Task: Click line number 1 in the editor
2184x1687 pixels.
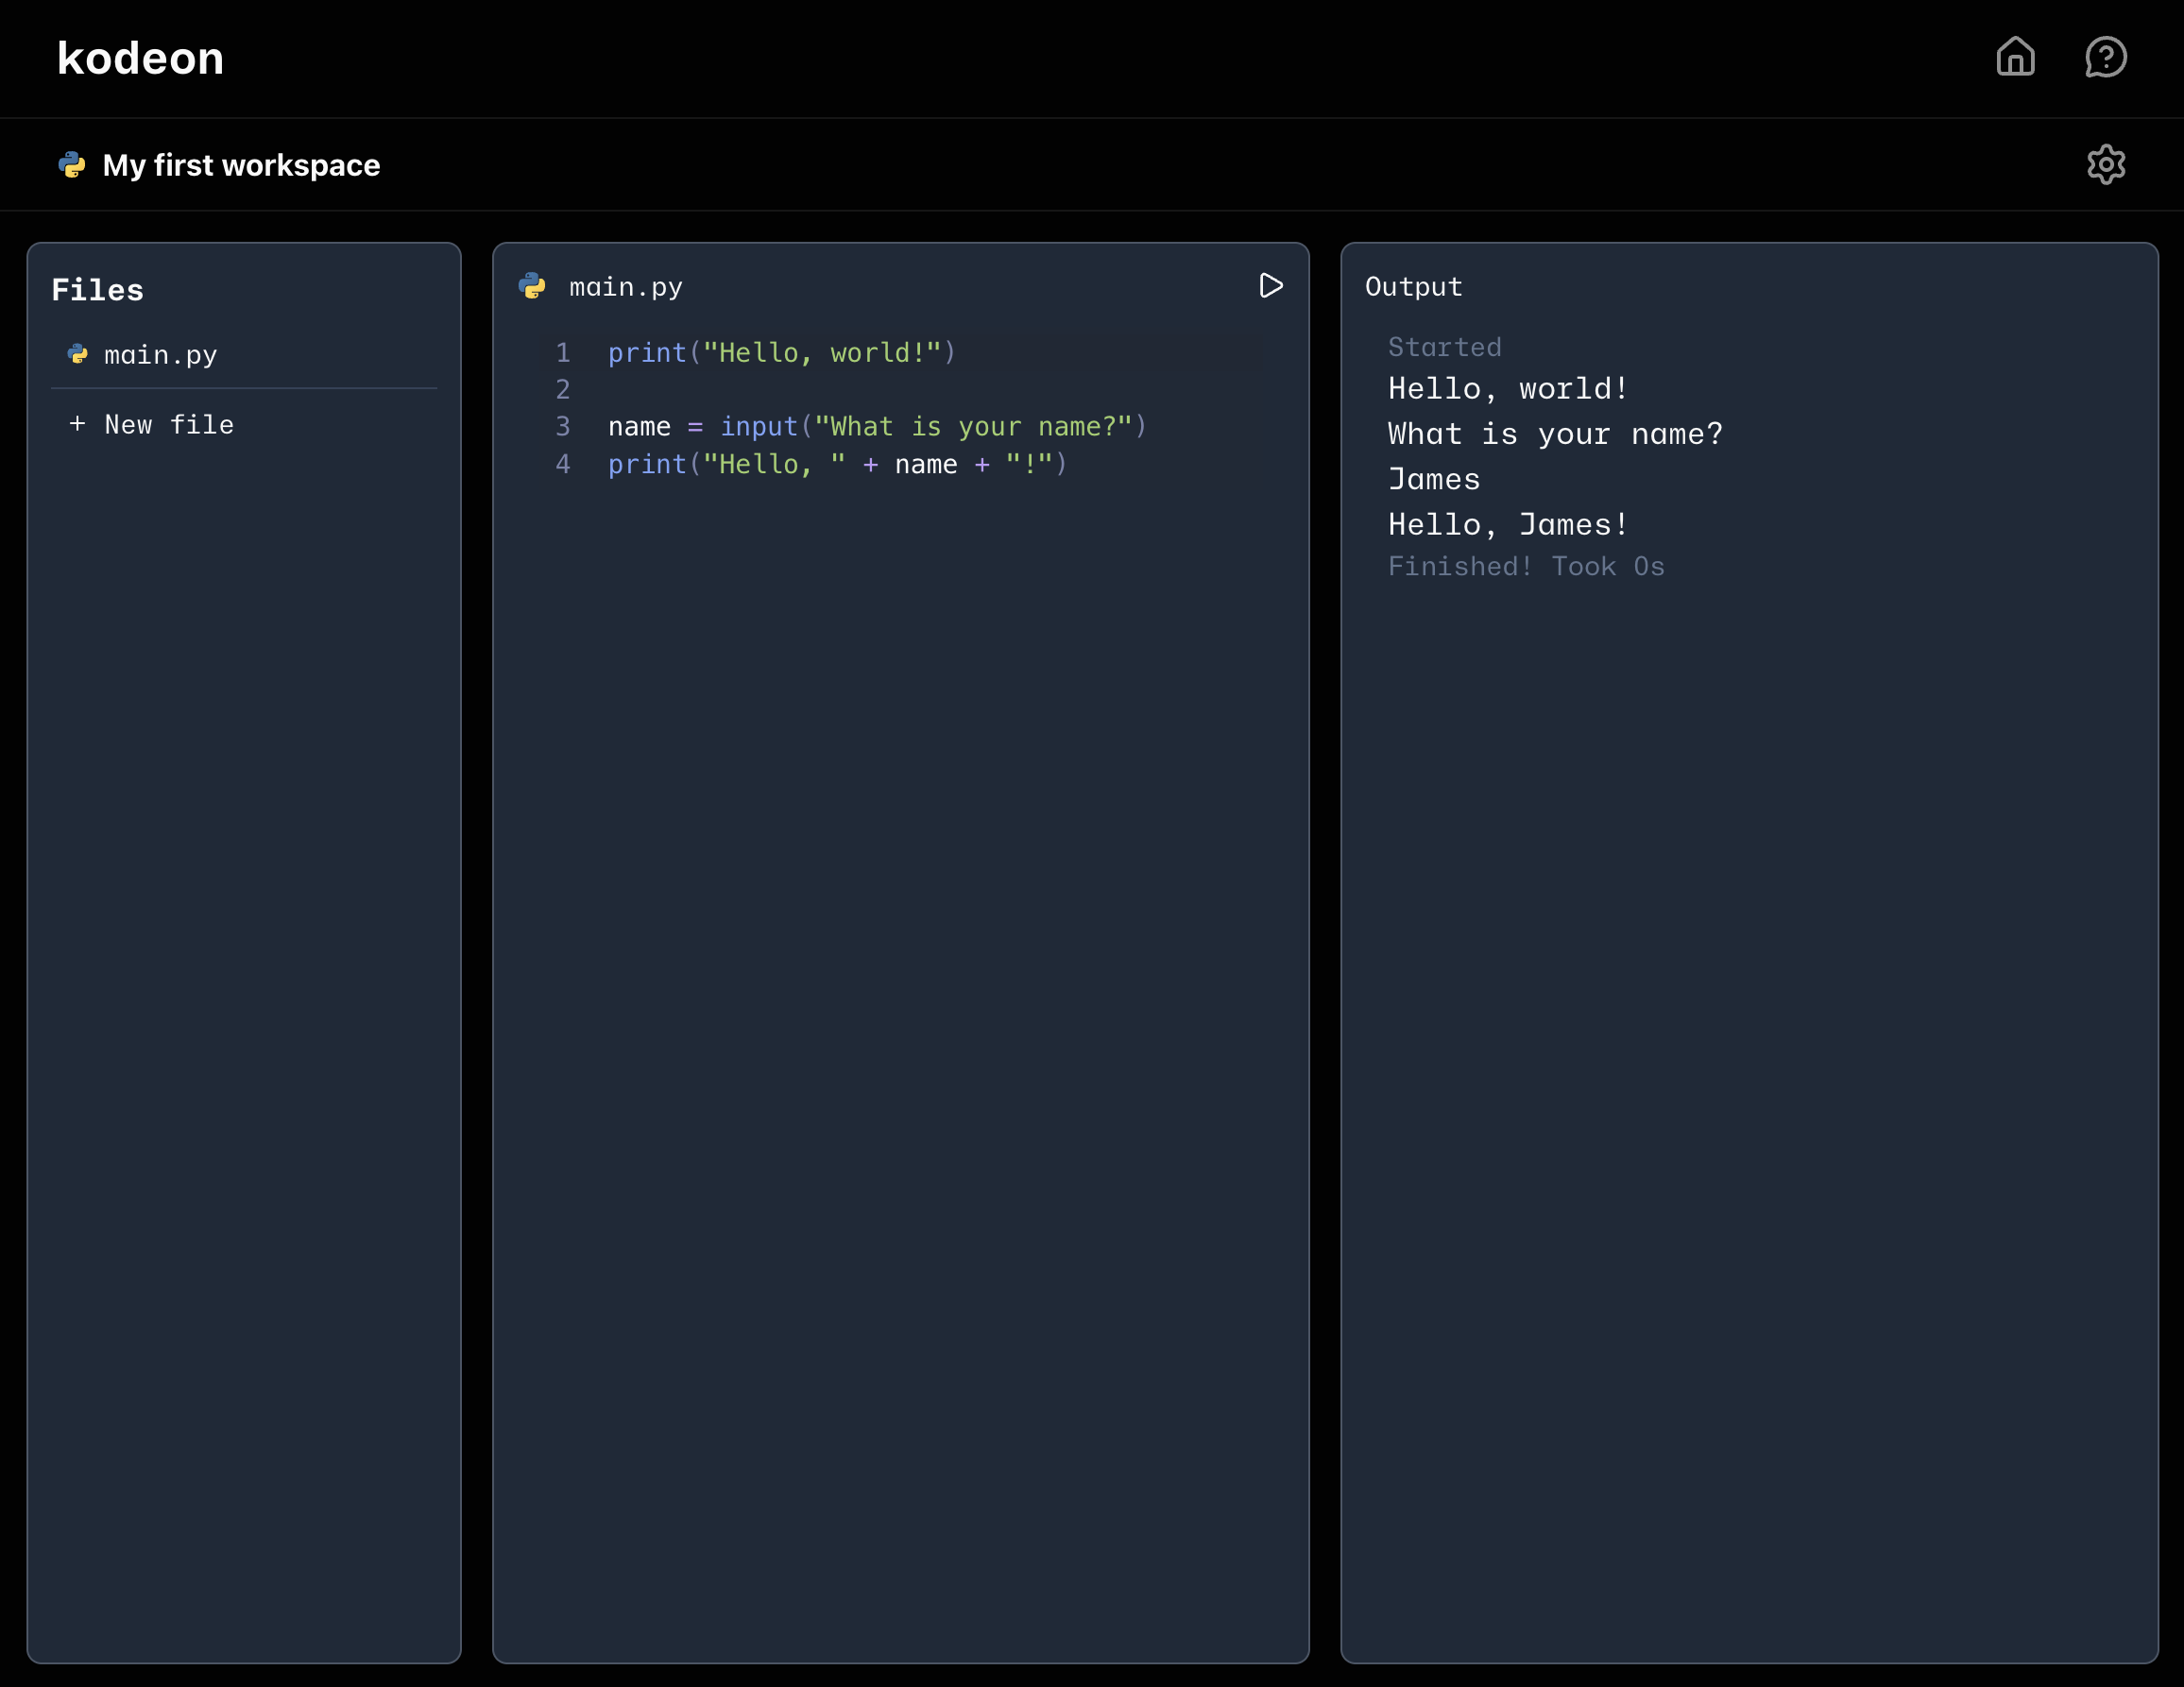Action: (563, 352)
